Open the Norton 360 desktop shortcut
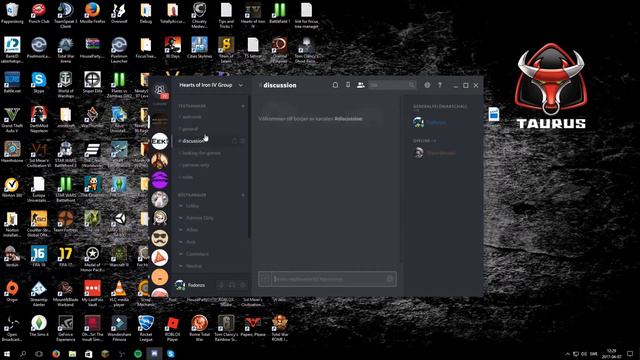 12,187
